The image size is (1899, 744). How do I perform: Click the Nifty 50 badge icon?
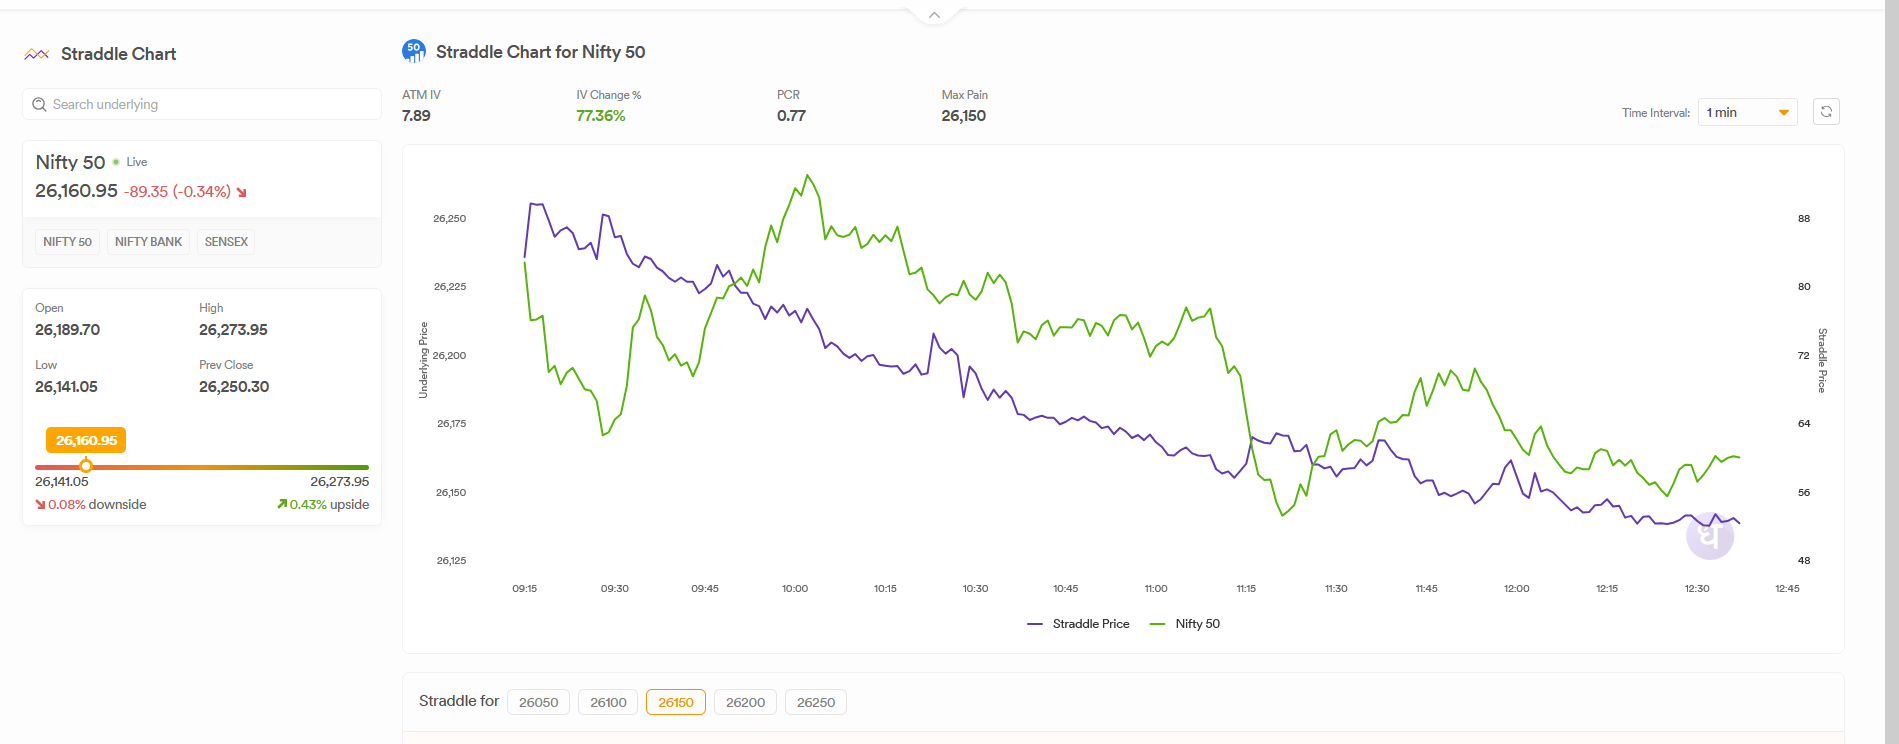click(413, 51)
